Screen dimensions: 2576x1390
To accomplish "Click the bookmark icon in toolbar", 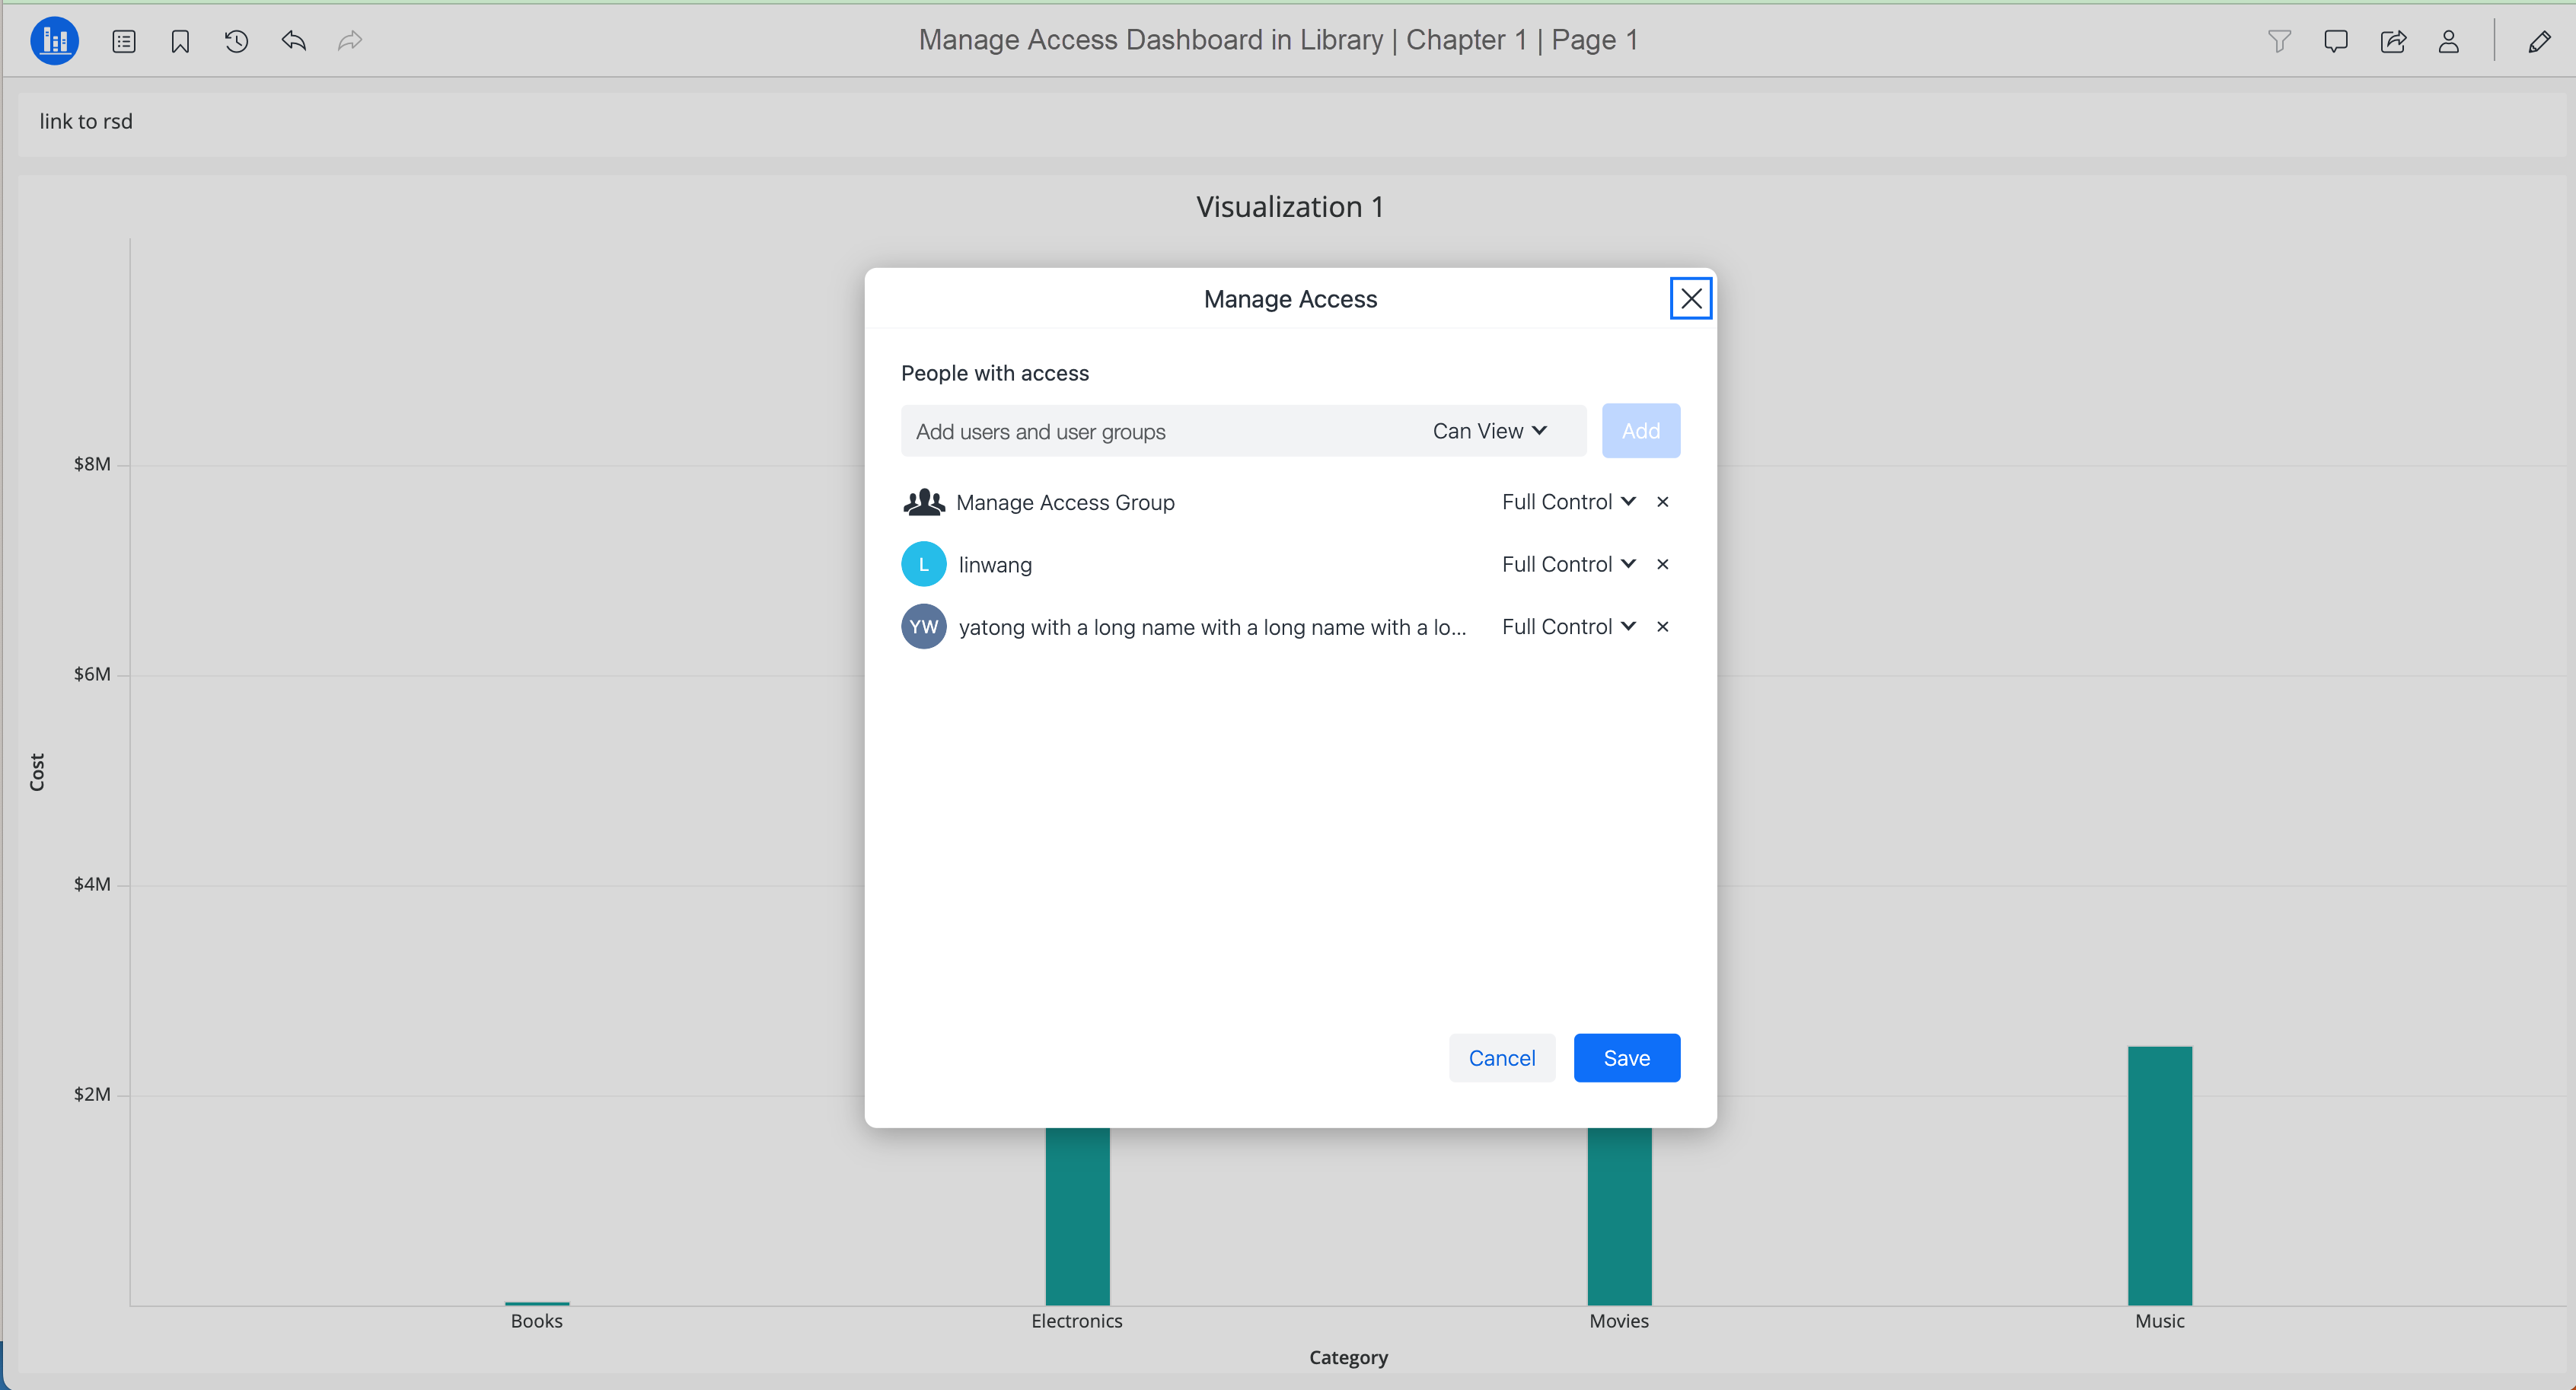I will [180, 41].
